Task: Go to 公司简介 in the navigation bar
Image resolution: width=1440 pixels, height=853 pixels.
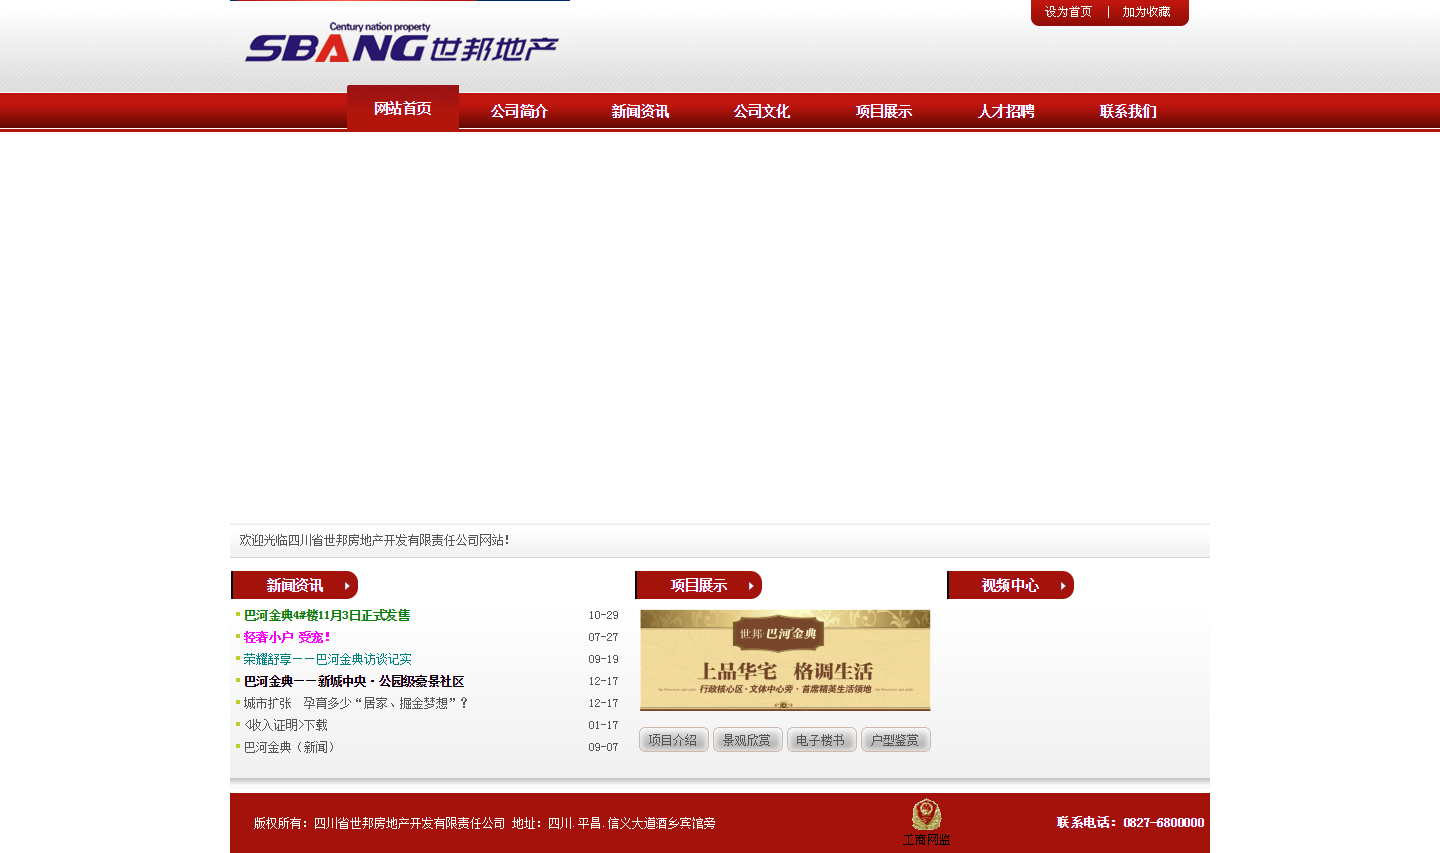Action: coord(519,111)
